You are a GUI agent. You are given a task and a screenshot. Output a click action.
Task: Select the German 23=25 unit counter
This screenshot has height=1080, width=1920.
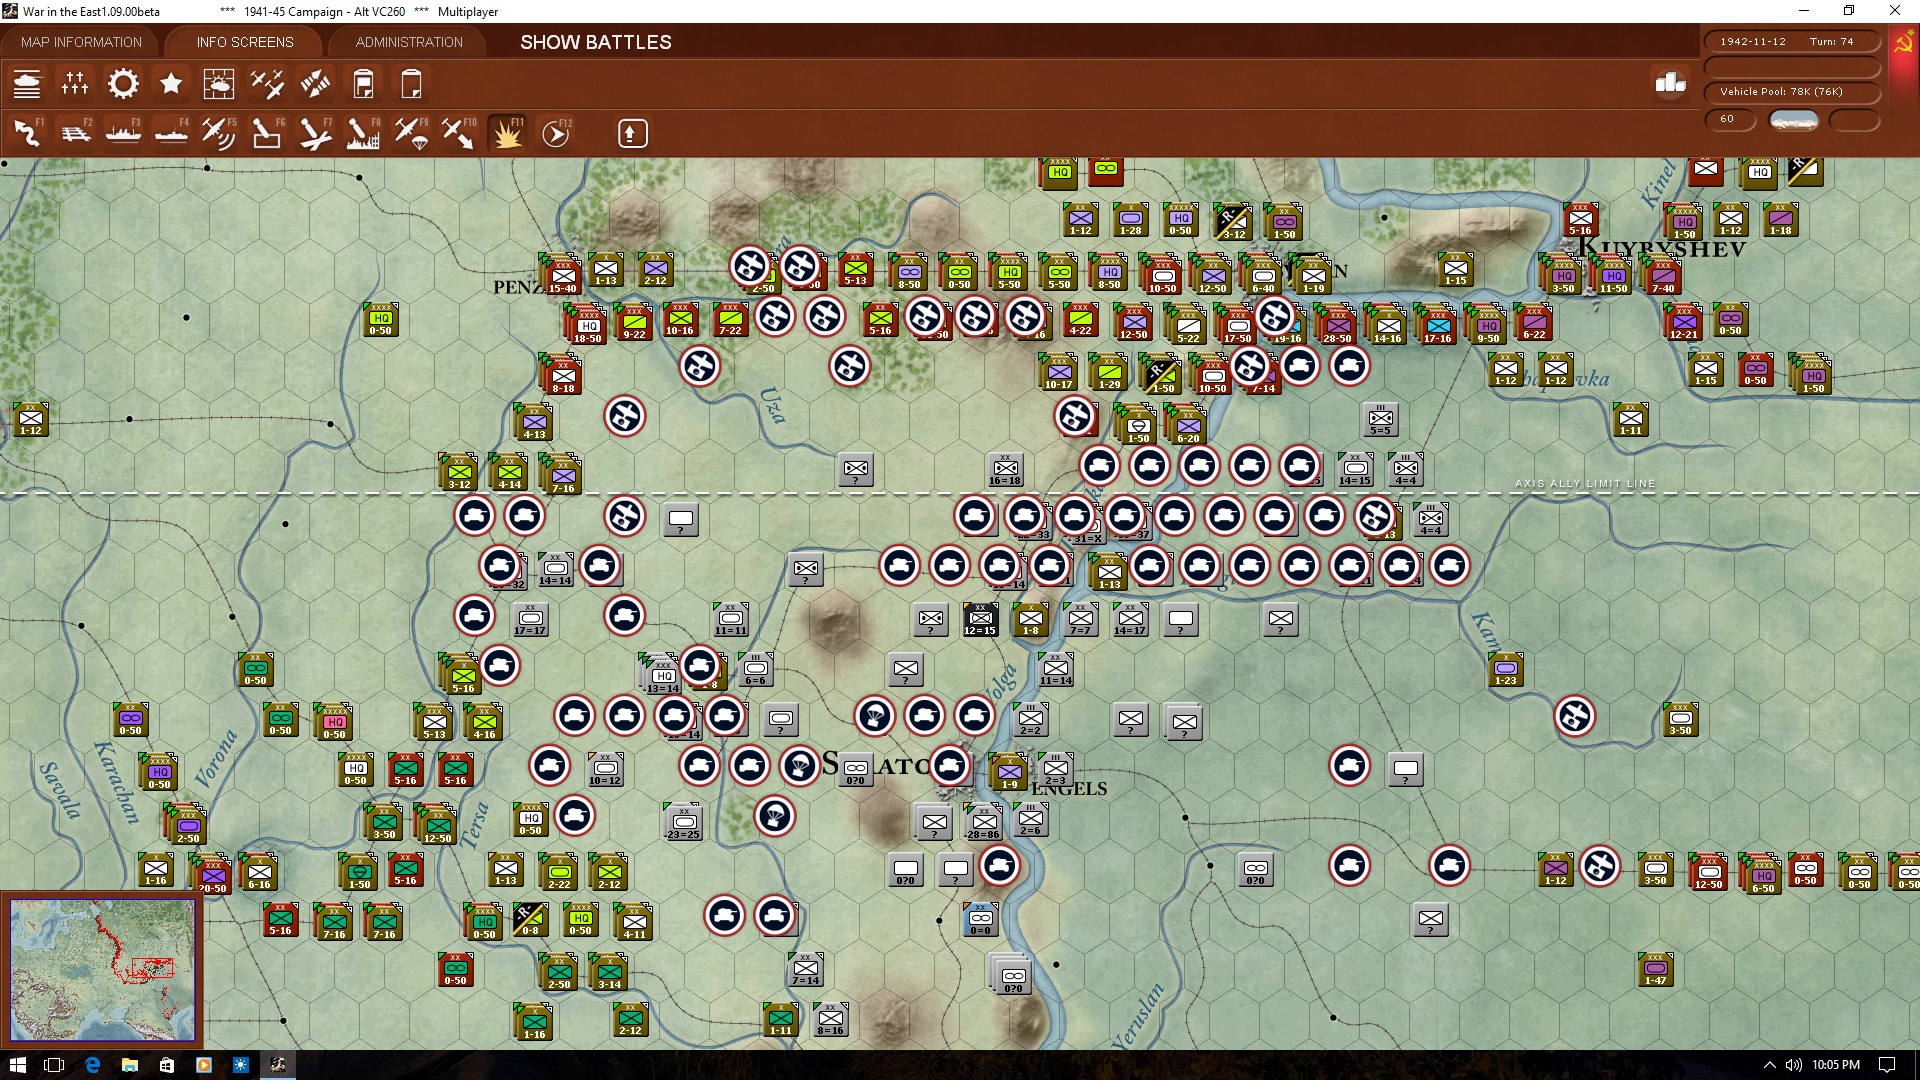684,823
